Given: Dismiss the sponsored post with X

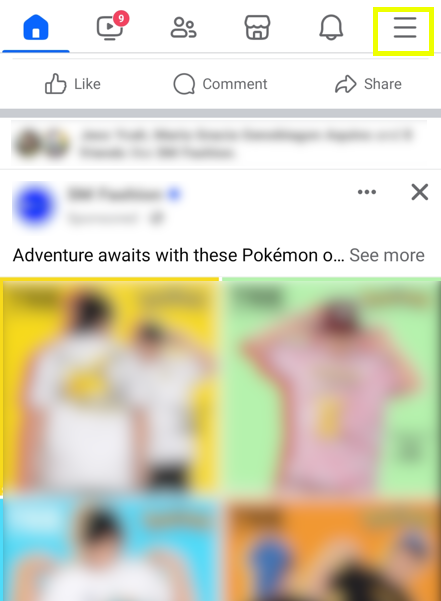Looking at the screenshot, I should pyautogui.click(x=420, y=192).
